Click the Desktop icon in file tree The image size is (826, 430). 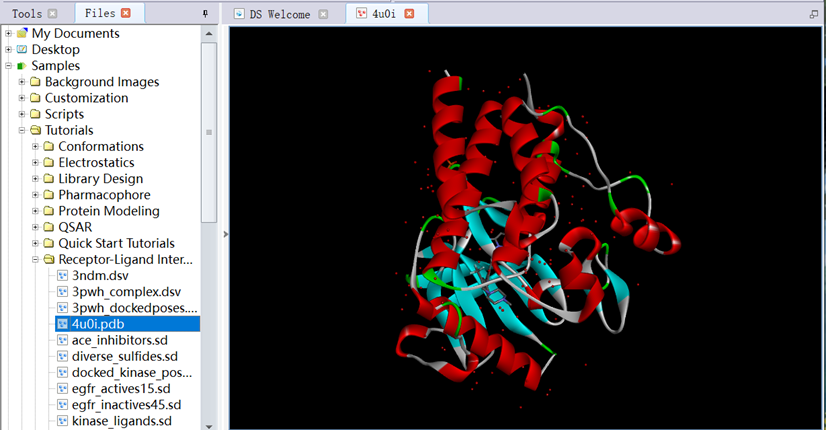coord(22,50)
